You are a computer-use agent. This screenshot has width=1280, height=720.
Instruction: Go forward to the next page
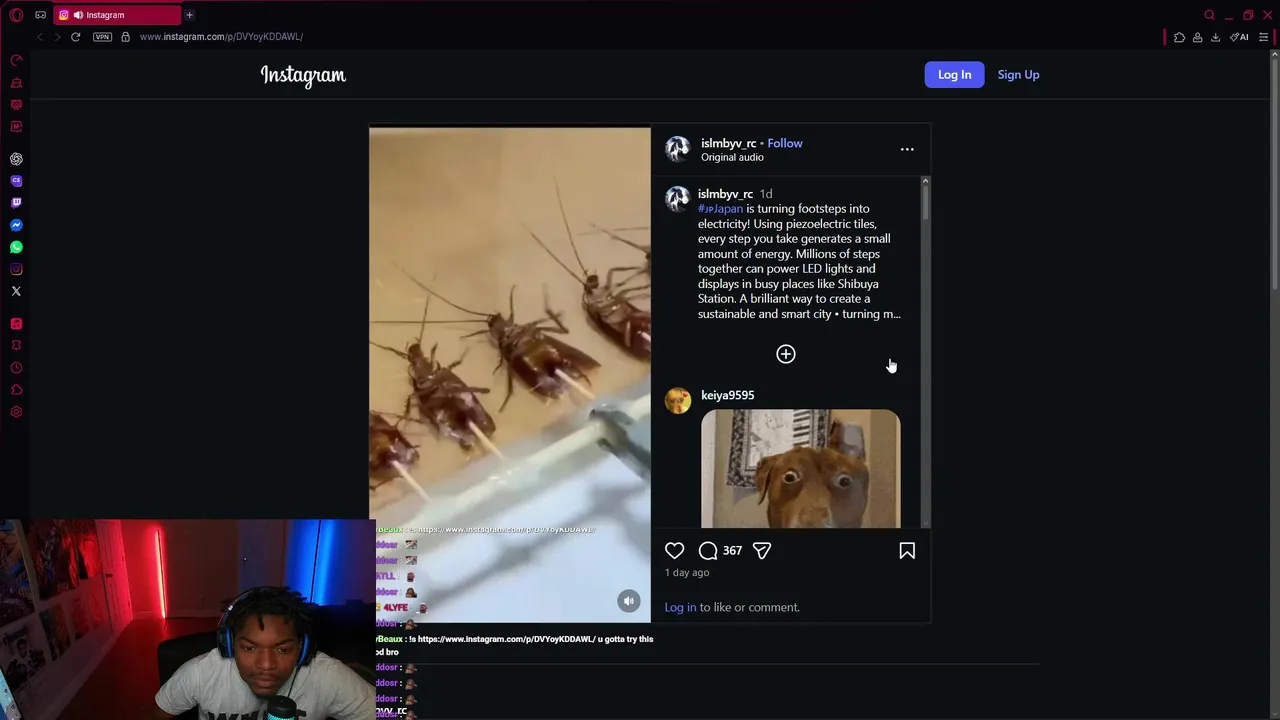click(58, 37)
